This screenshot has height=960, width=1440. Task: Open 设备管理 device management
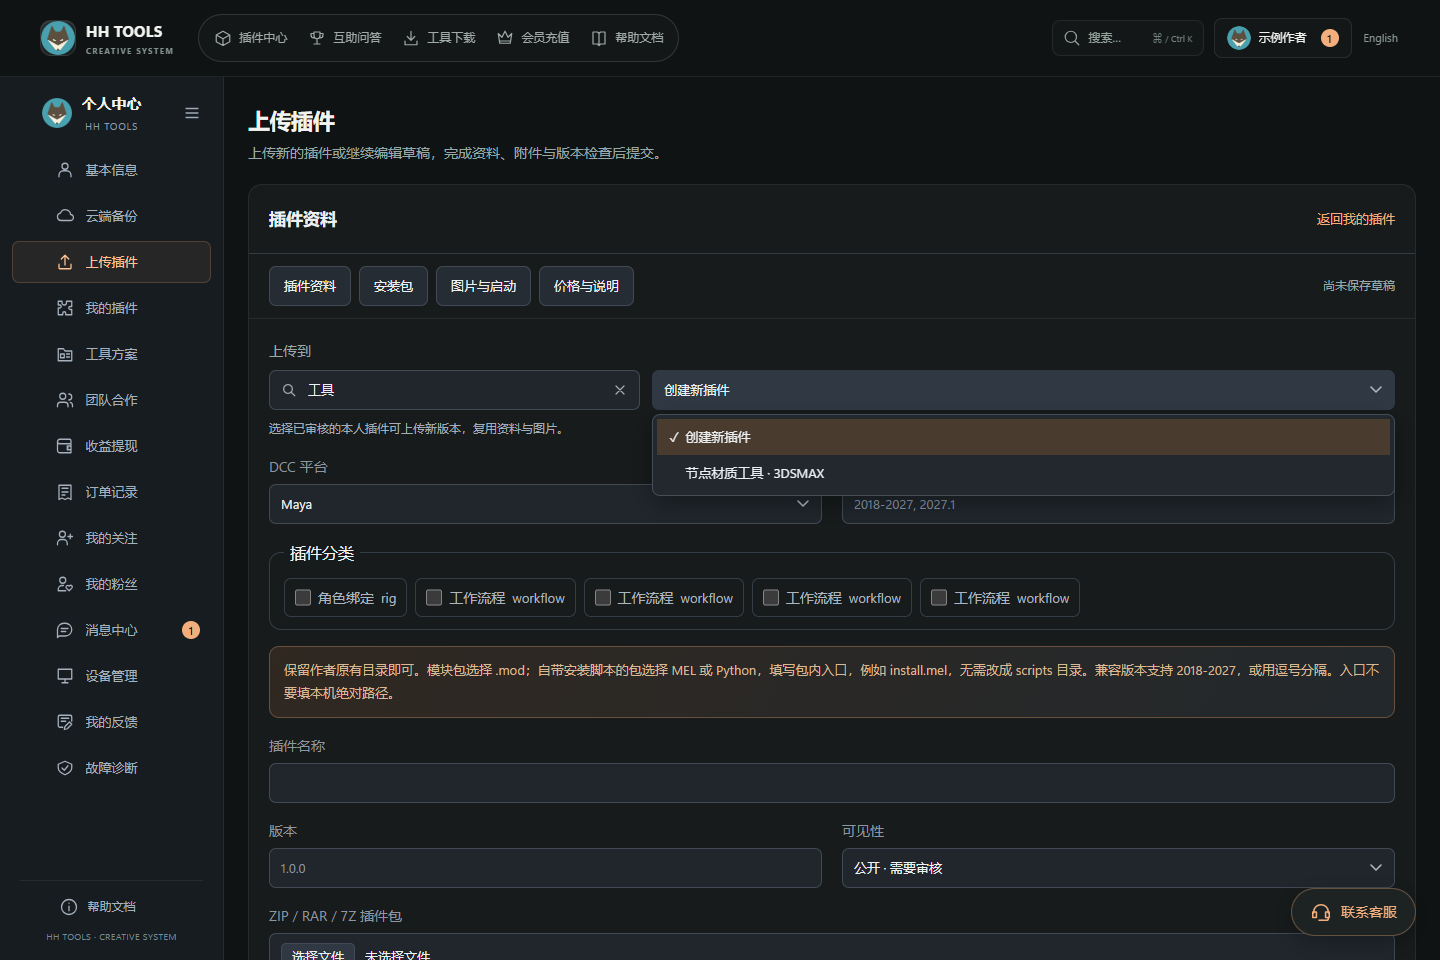(111, 676)
